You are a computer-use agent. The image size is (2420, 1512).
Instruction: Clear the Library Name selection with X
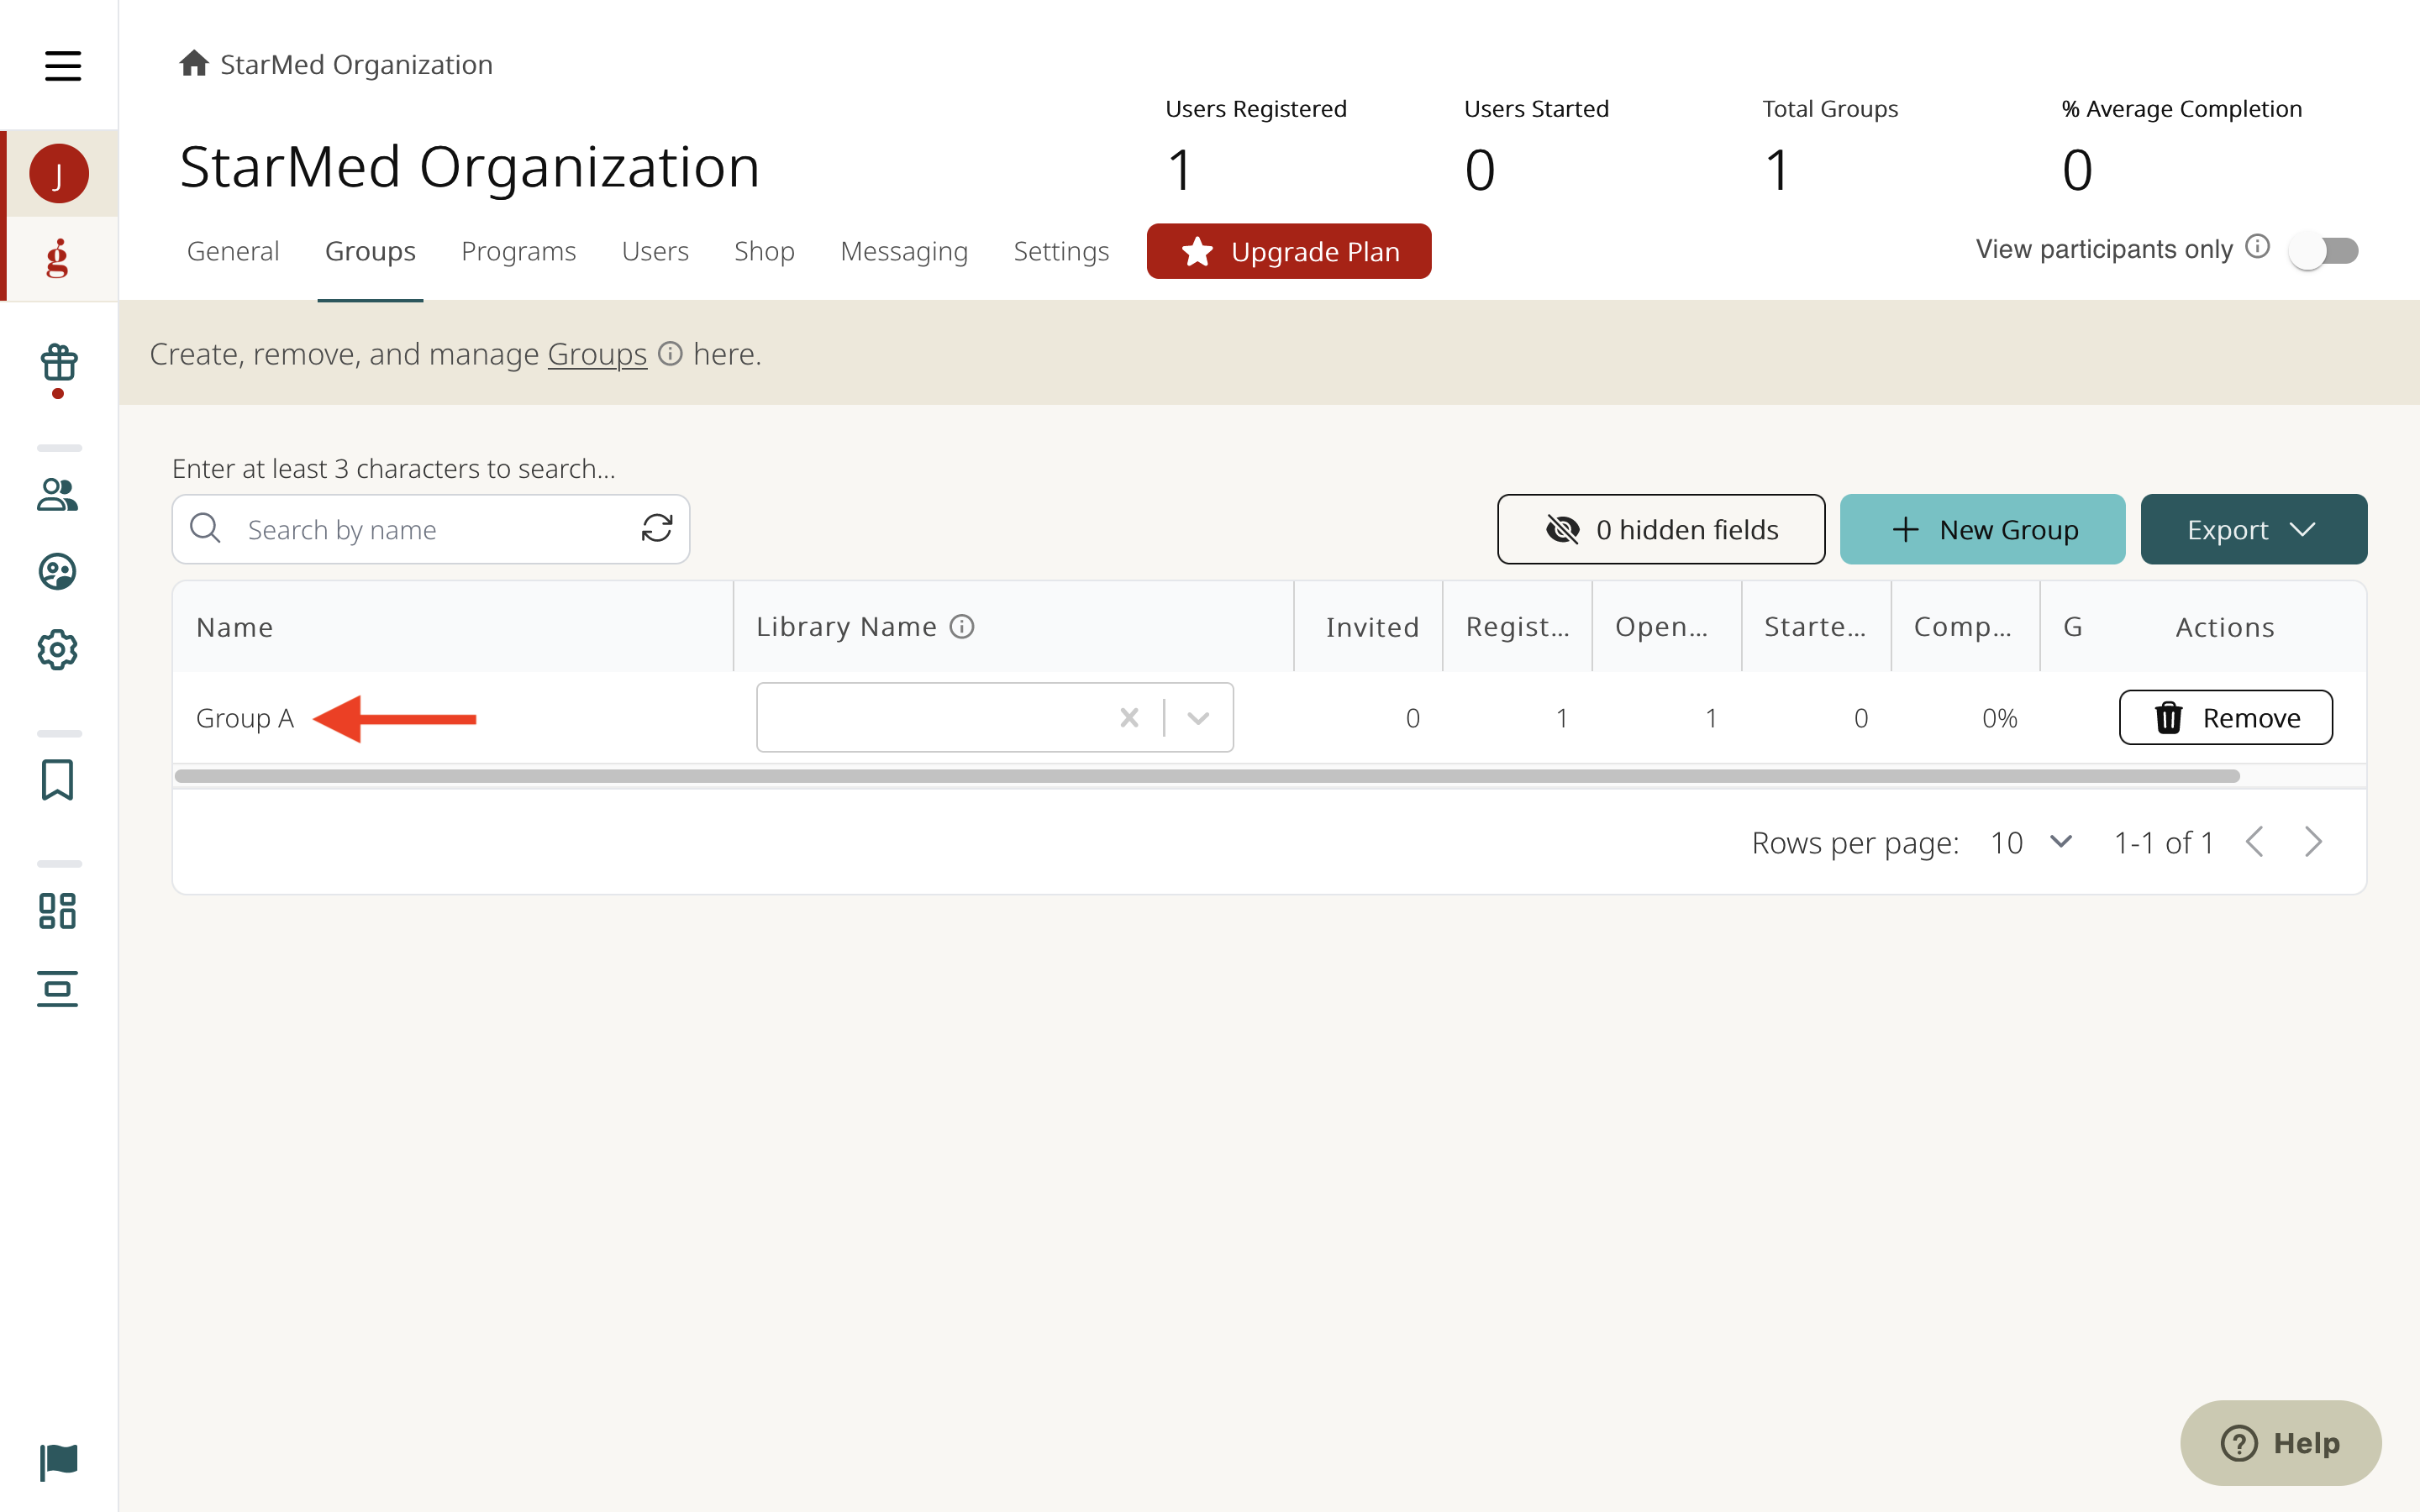tap(1129, 718)
